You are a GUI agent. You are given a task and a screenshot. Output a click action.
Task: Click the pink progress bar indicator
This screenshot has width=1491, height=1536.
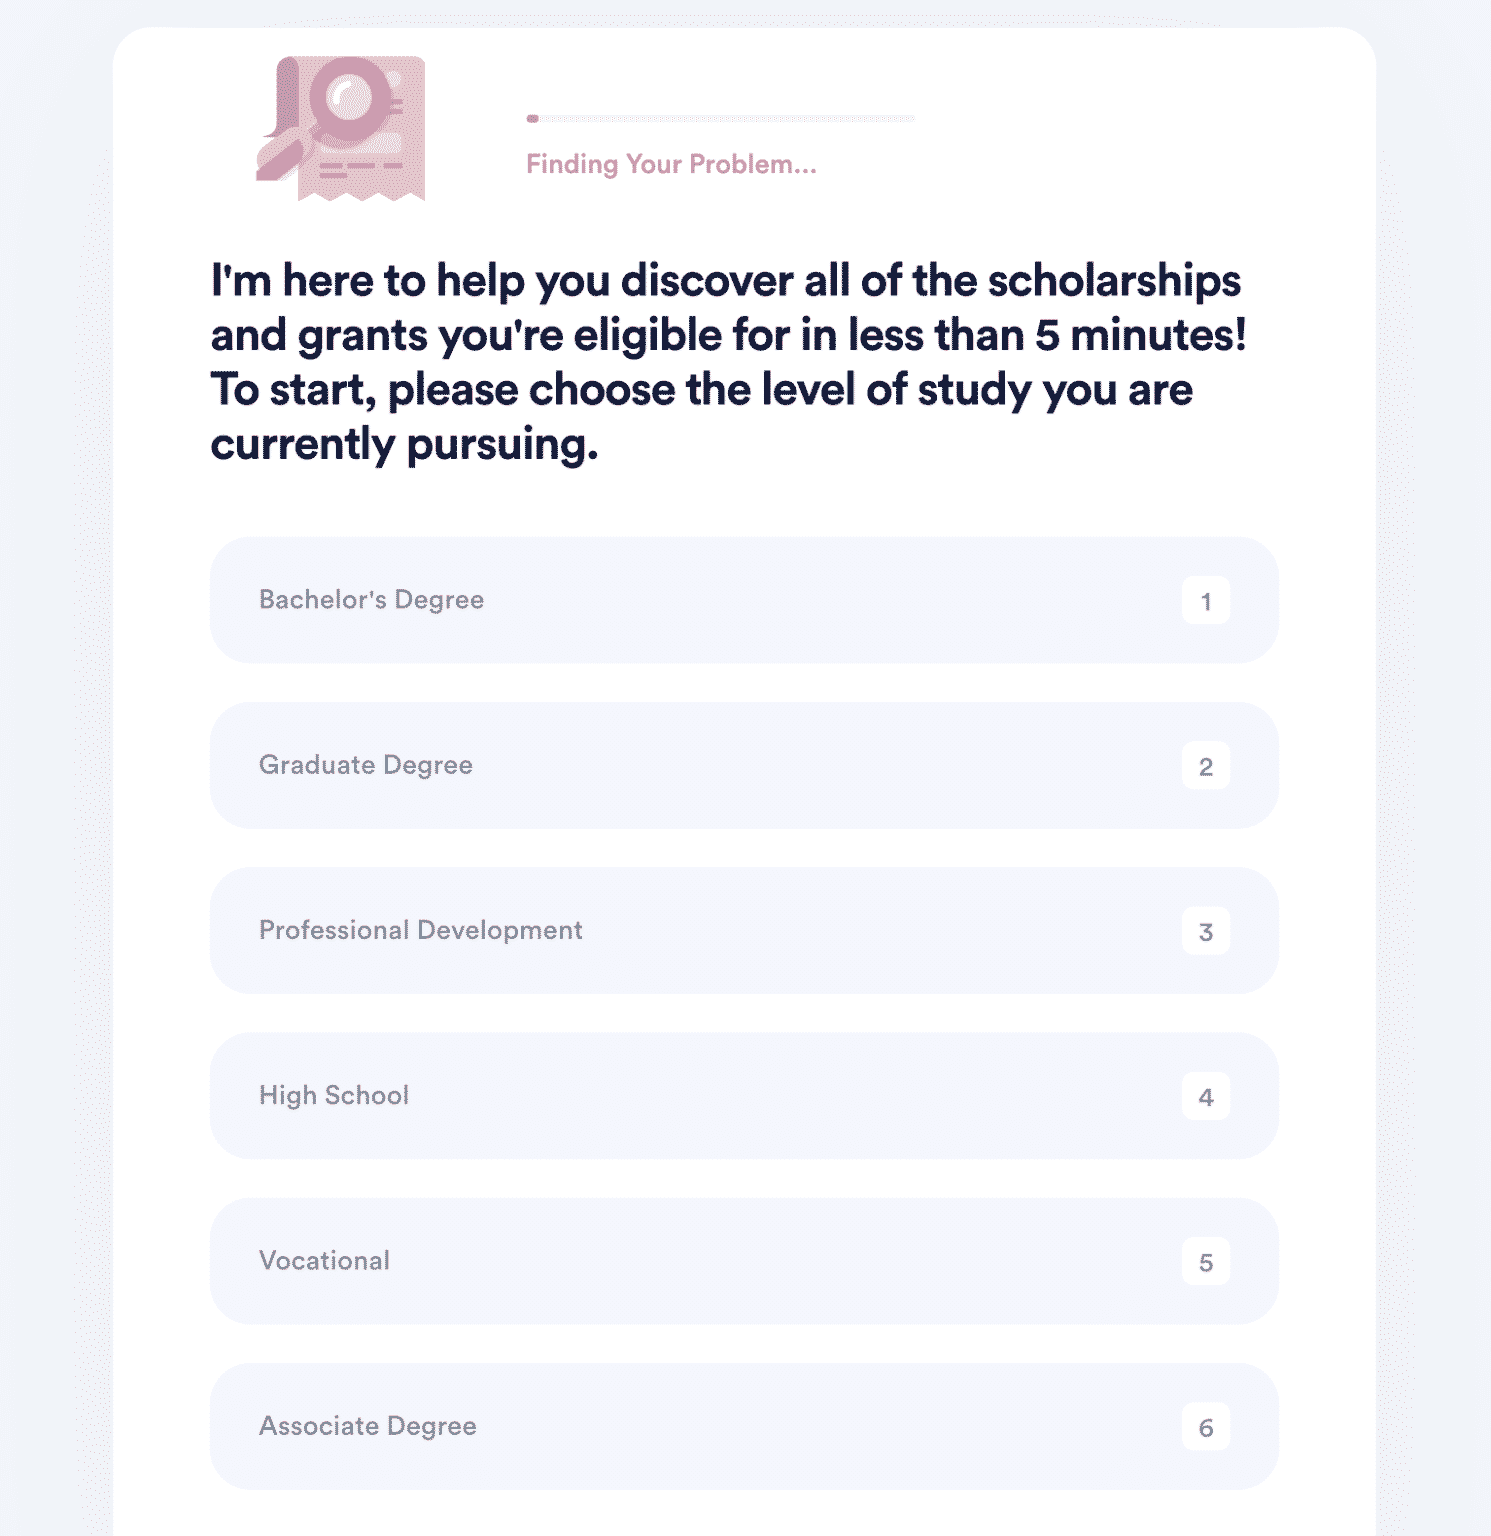point(533,118)
